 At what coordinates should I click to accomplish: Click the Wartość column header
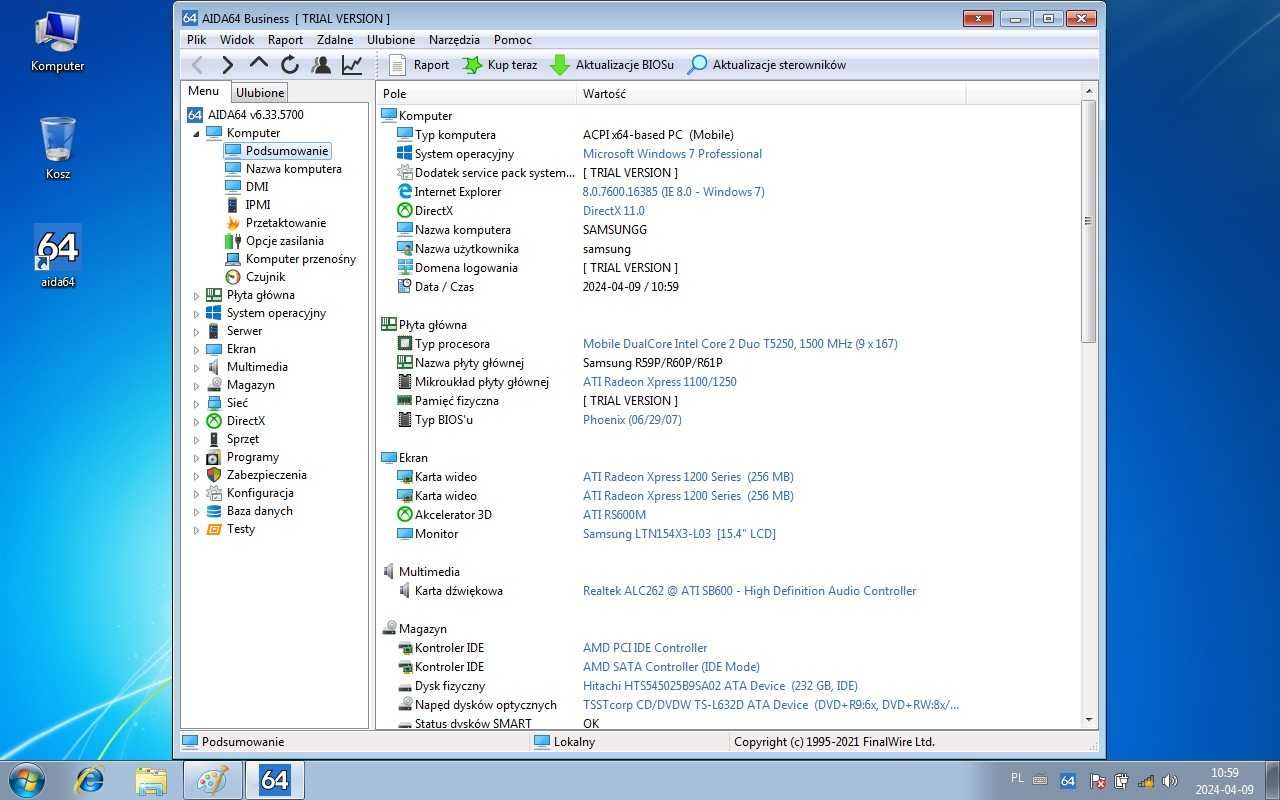pos(771,94)
